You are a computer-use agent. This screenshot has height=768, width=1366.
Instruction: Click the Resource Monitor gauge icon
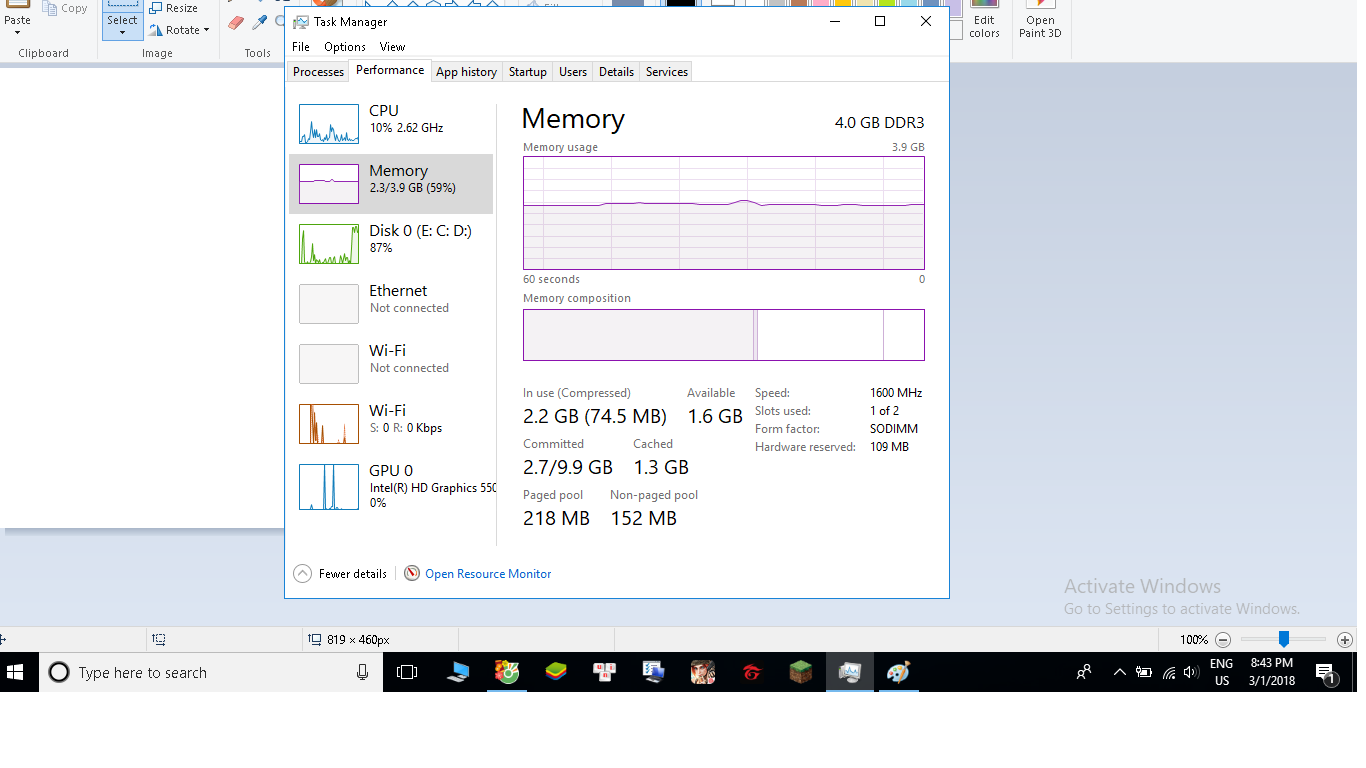click(412, 574)
